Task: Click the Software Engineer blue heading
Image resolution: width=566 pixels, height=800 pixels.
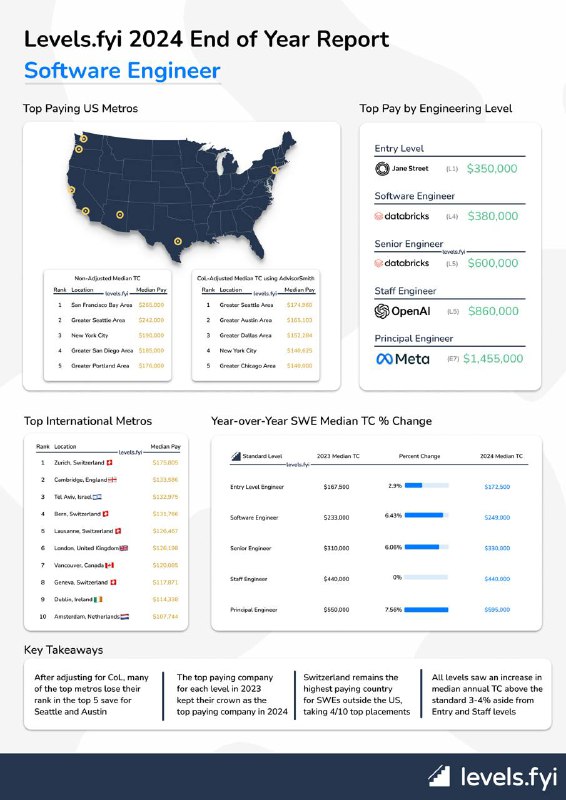Action: click(x=122, y=70)
